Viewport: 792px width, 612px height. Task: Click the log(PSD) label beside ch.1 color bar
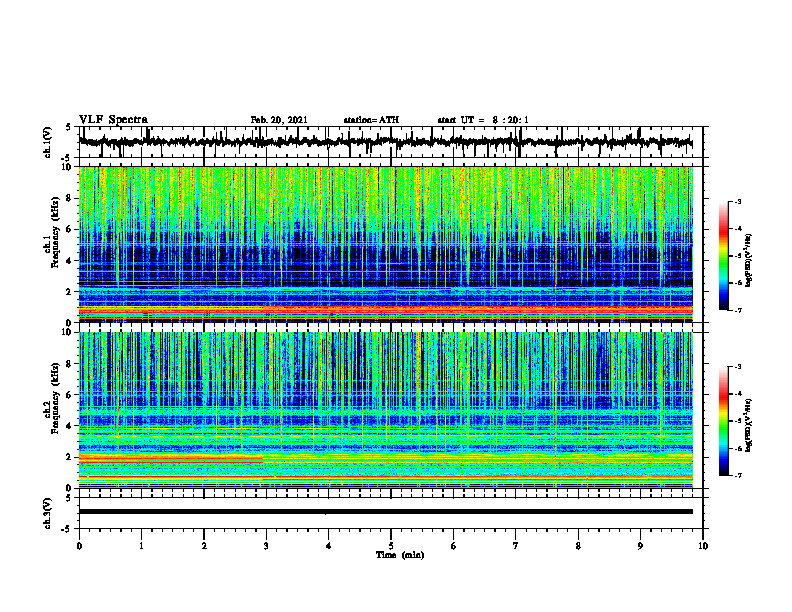click(x=749, y=260)
